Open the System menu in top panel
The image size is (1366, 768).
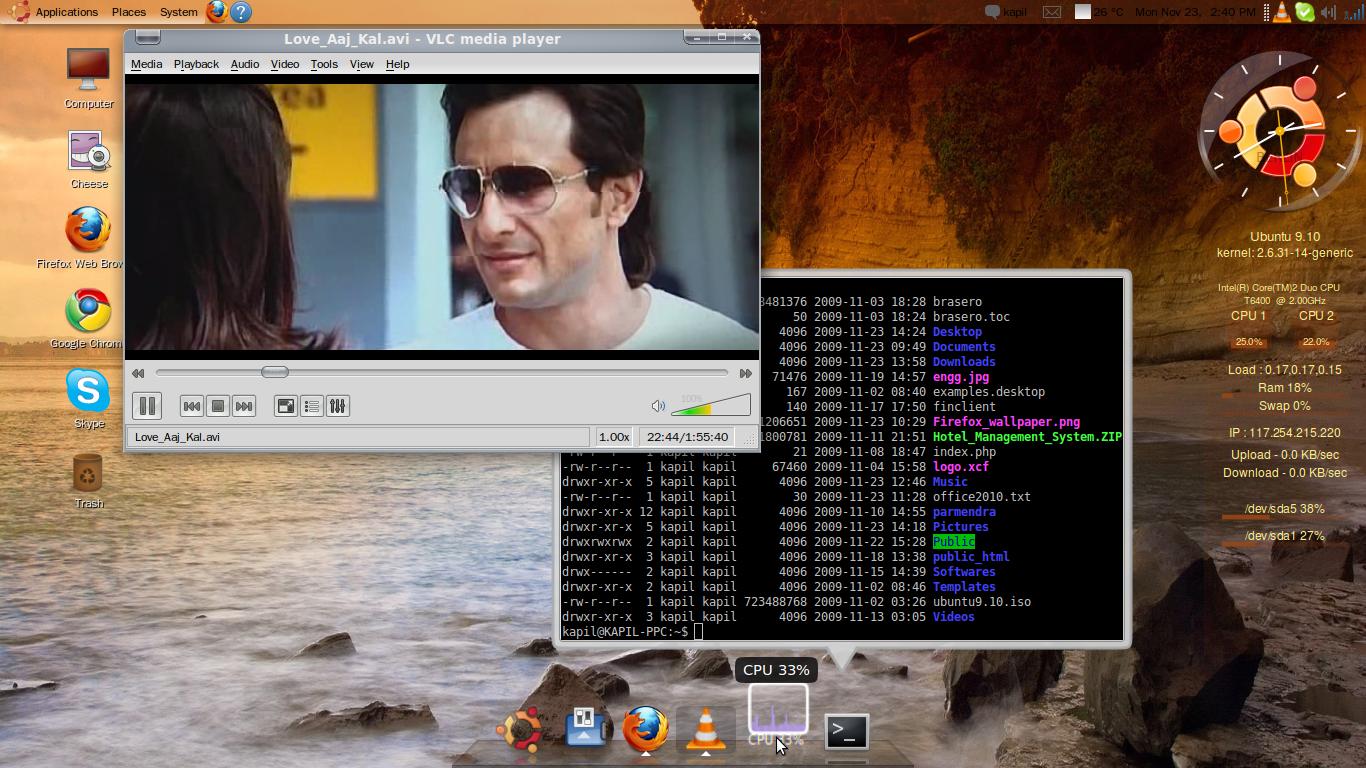[179, 12]
